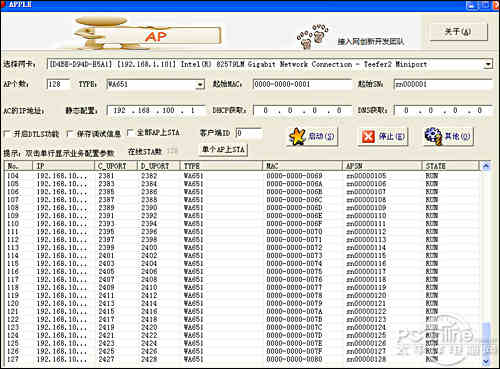The height and width of the screenshot is (369, 500).
Task: Click APSN cell sn00000120
Action: click(366, 295)
